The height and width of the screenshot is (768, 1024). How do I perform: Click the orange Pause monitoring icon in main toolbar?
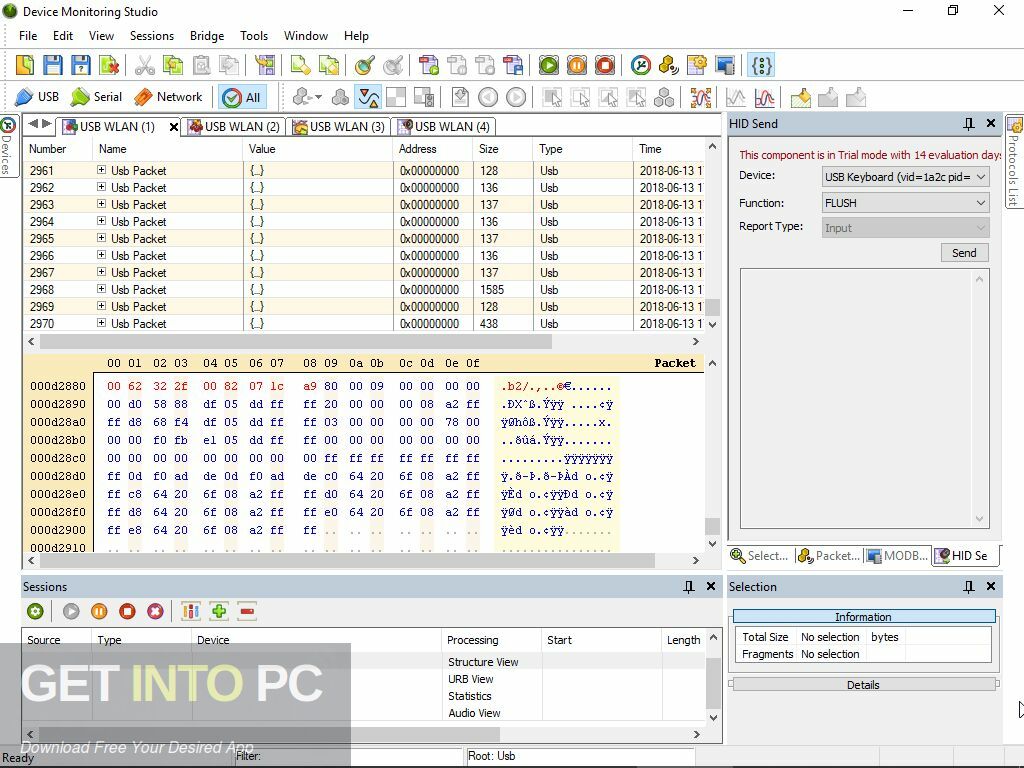[x=577, y=65]
